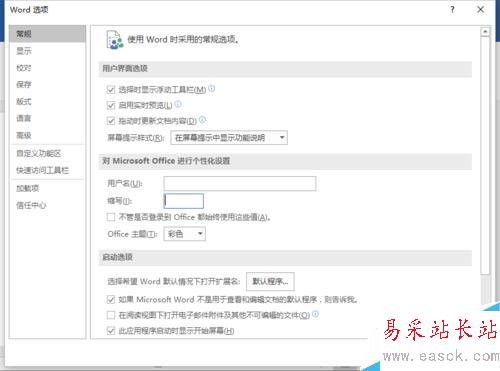Click the general options header icon
Screen dimensions: 500x371
pyautogui.click(x=115, y=40)
